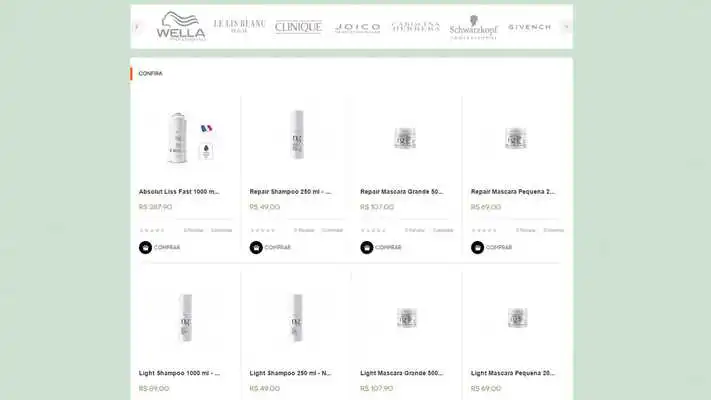Viewport: 711px width, 400px height.
Task: View Light Mascara Grande 500 product image
Action: point(406,317)
